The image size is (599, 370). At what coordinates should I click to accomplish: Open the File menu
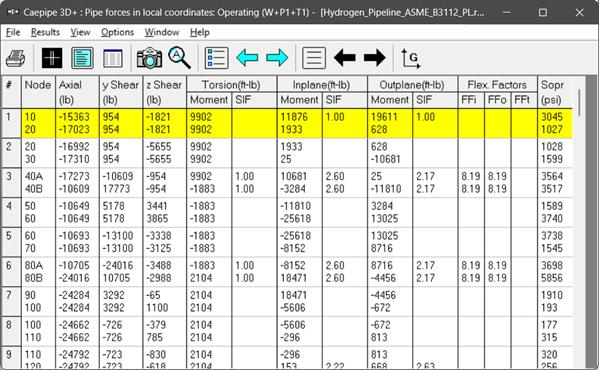point(13,32)
